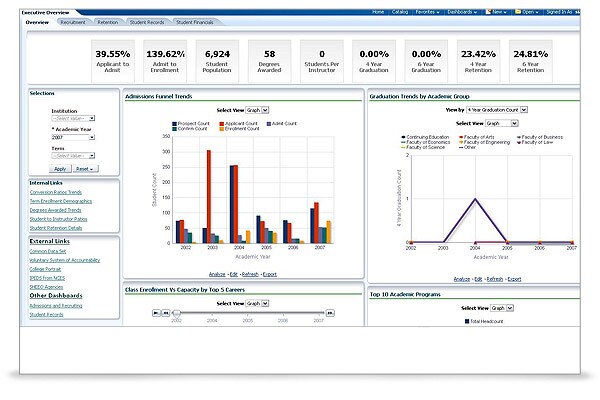Click the year slider handle at 2002
600x400 pixels.
[176, 313]
